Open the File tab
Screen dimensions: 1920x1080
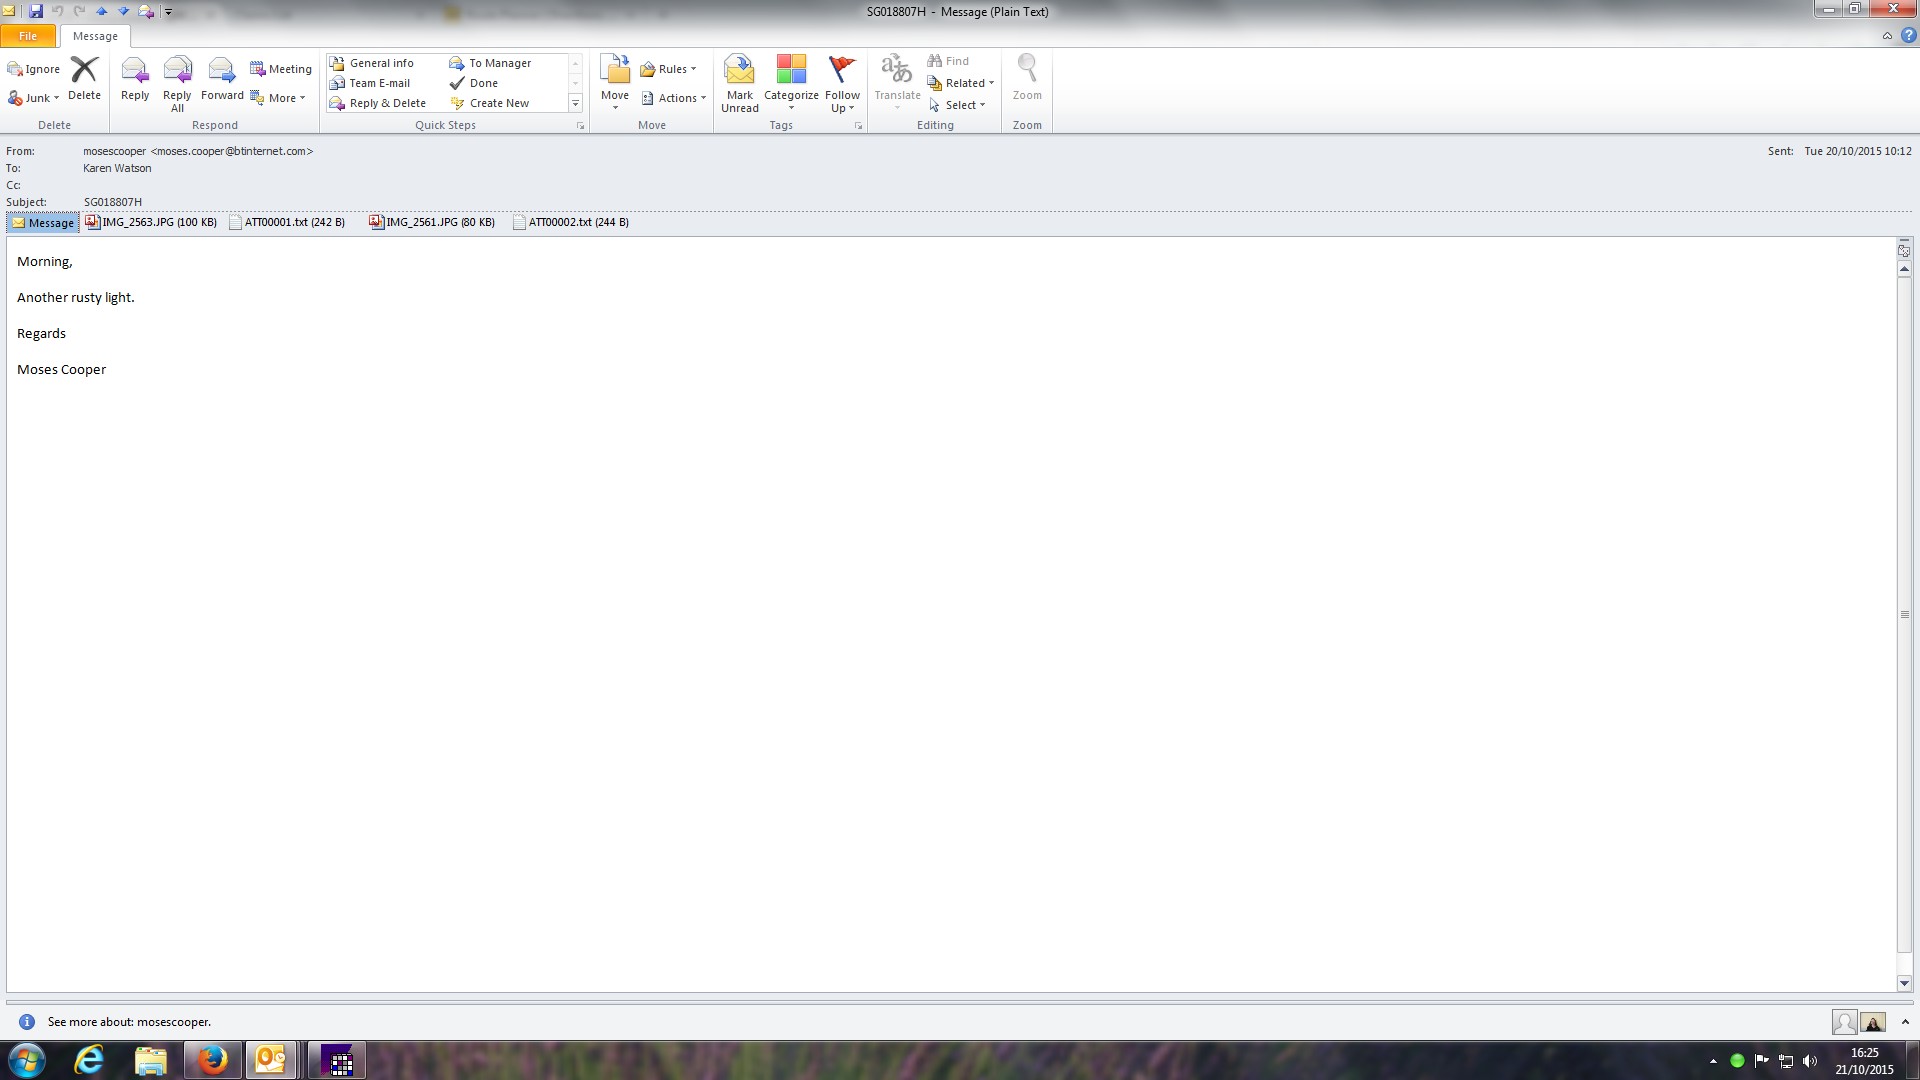point(28,36)
